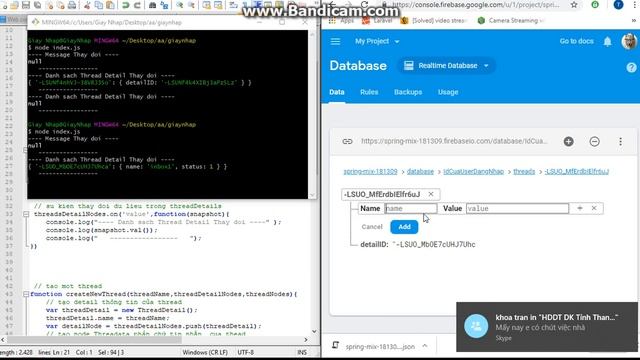Open the Firebase hamburger navigation menu
640x360 pixels.
coord(335,41)
